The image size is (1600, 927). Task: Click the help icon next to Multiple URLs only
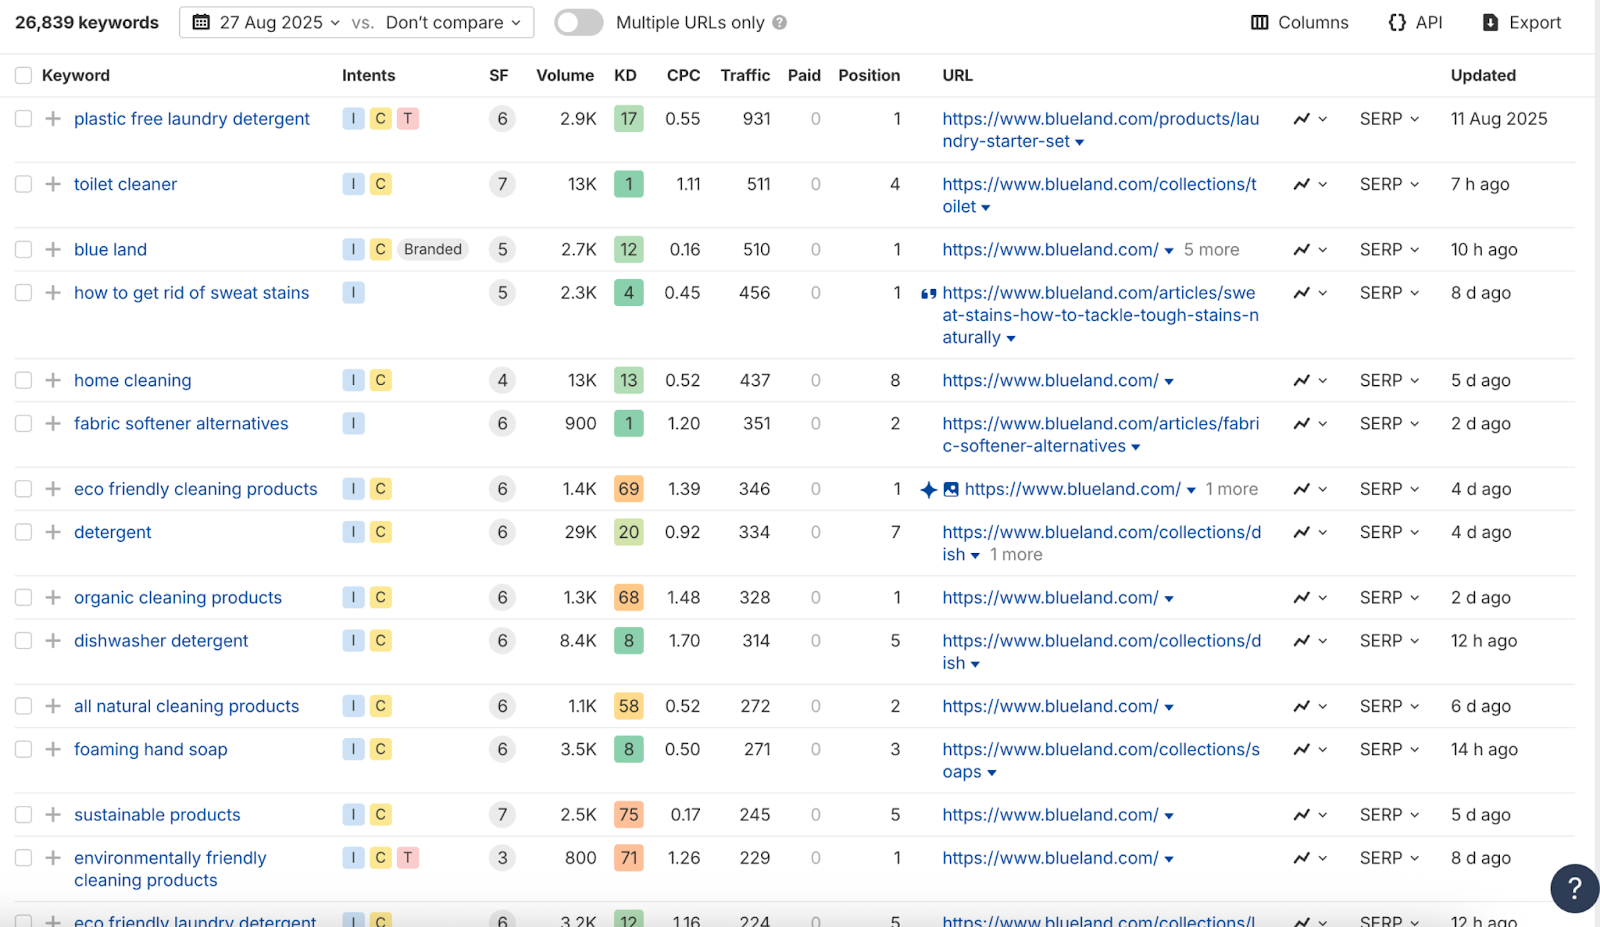click(780, 22)
